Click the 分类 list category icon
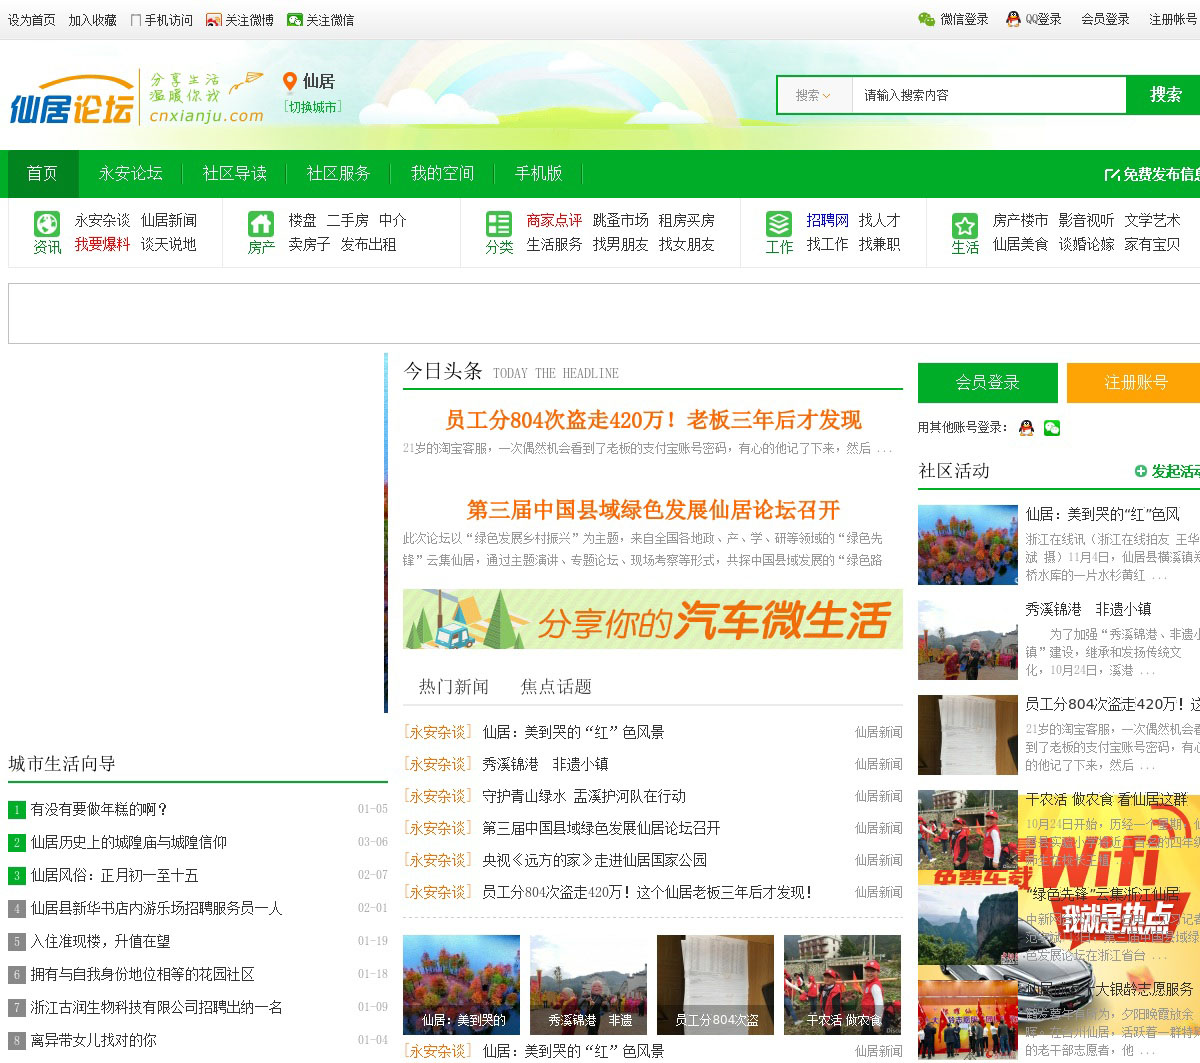 point(498,224)
